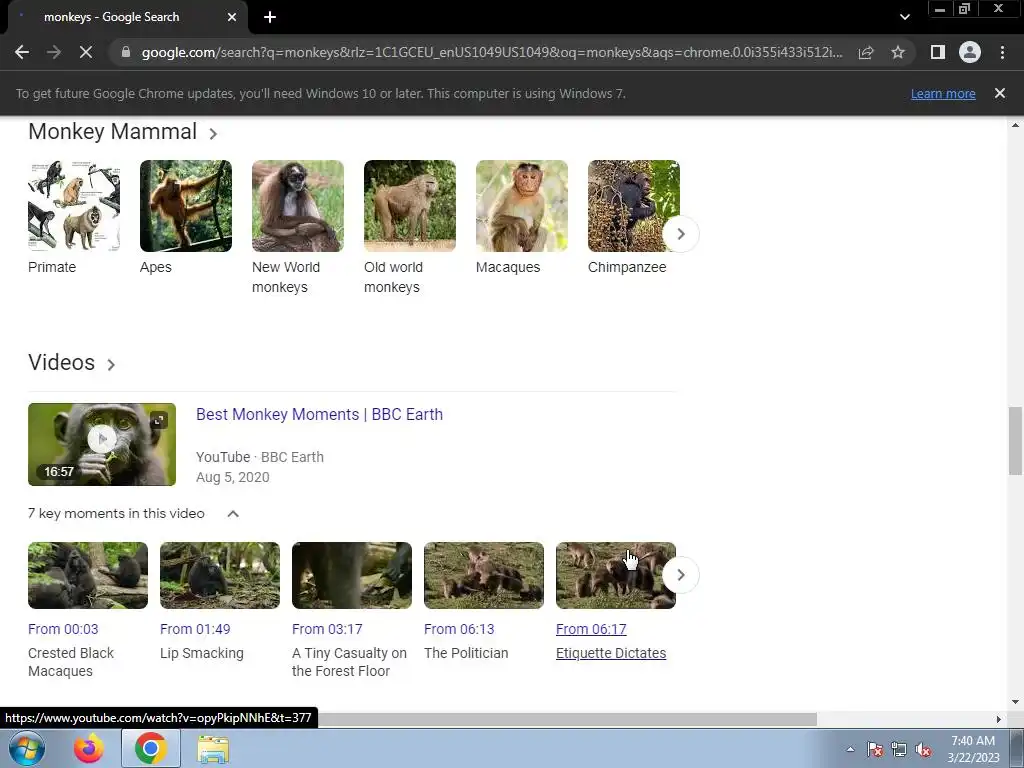Open a new tab

(270, 17)
